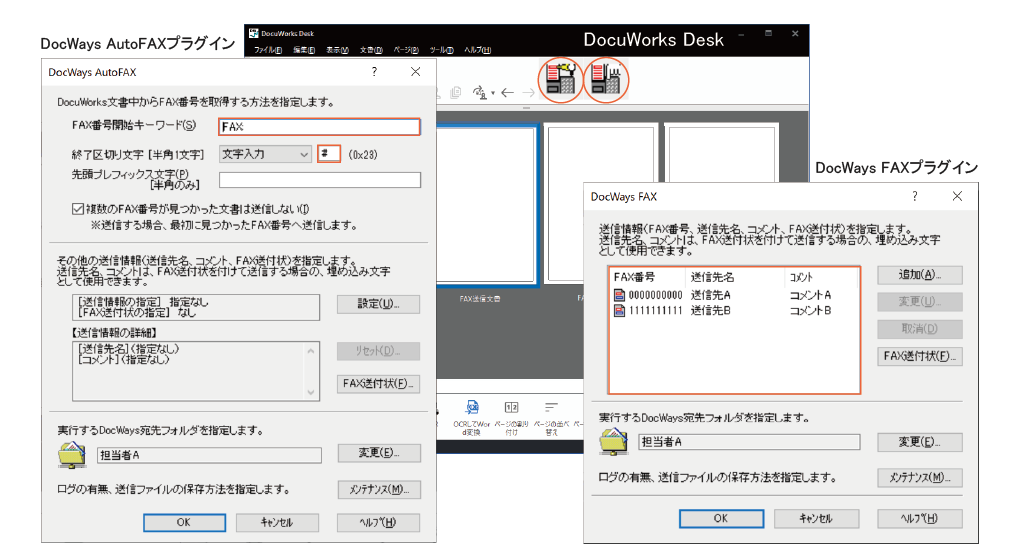Image resolution: width=1020 pixels, height=560 pixels.
Task: Click OK in DocWays FAX dialog
Action: coord(721,518)
